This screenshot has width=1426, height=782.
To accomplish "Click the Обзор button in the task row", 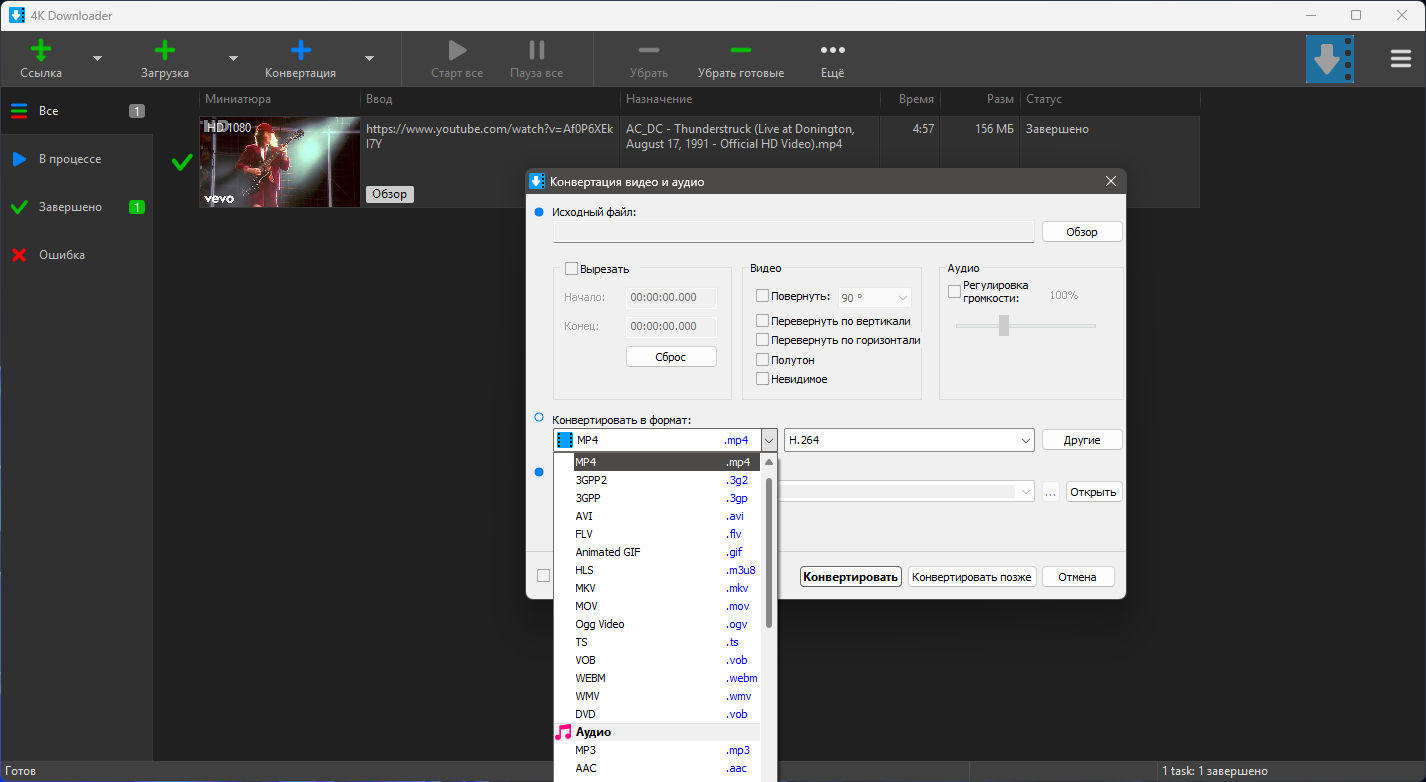I will pos(390,194).
